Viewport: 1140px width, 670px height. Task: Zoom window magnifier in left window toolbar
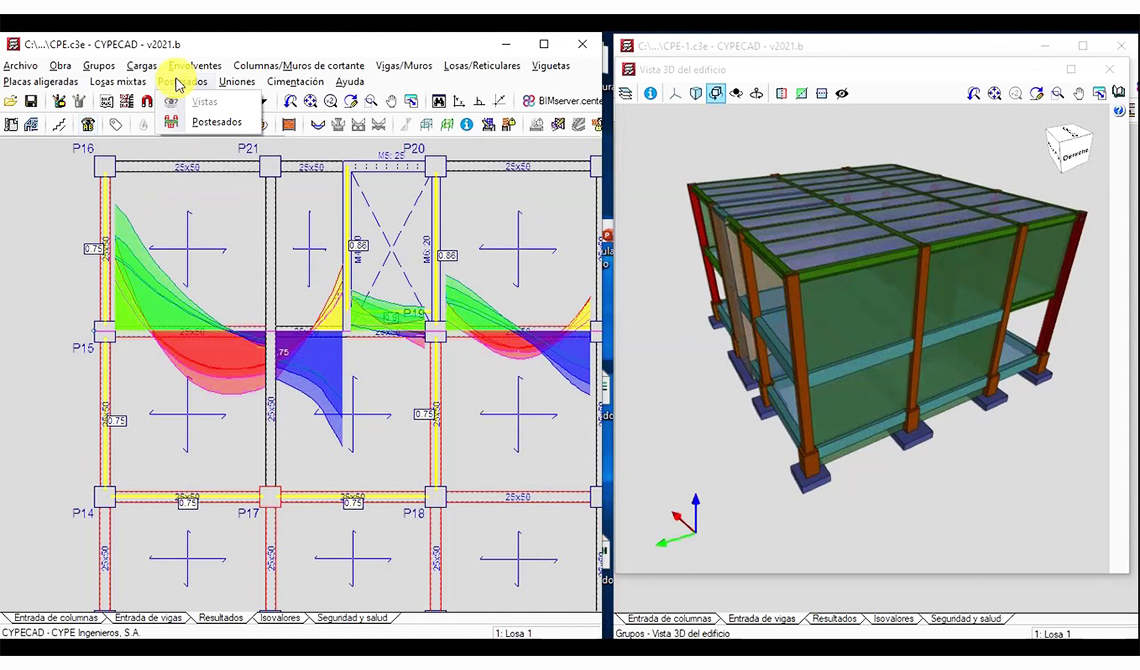371,101
